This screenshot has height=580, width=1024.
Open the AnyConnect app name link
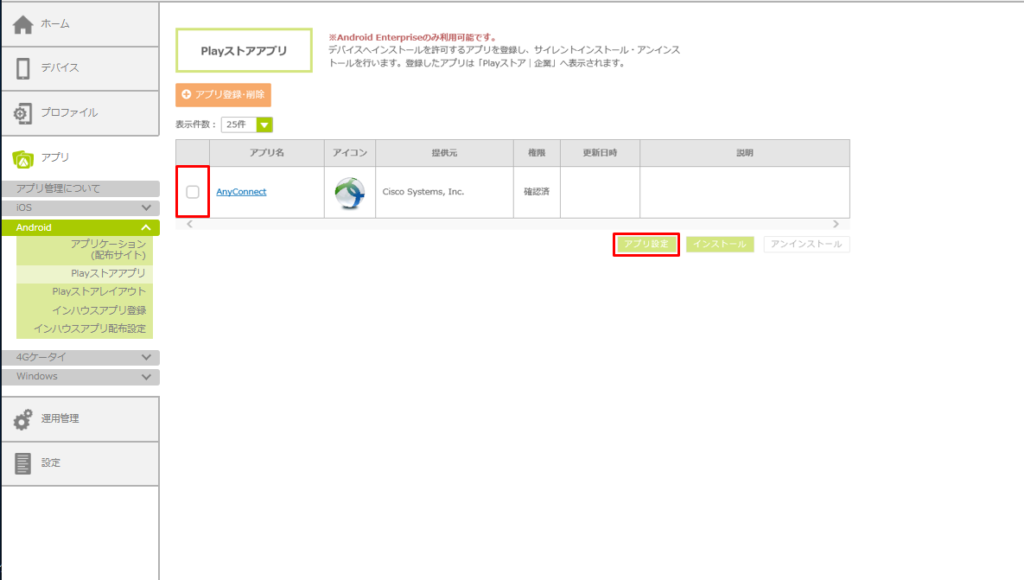[241, 192]
